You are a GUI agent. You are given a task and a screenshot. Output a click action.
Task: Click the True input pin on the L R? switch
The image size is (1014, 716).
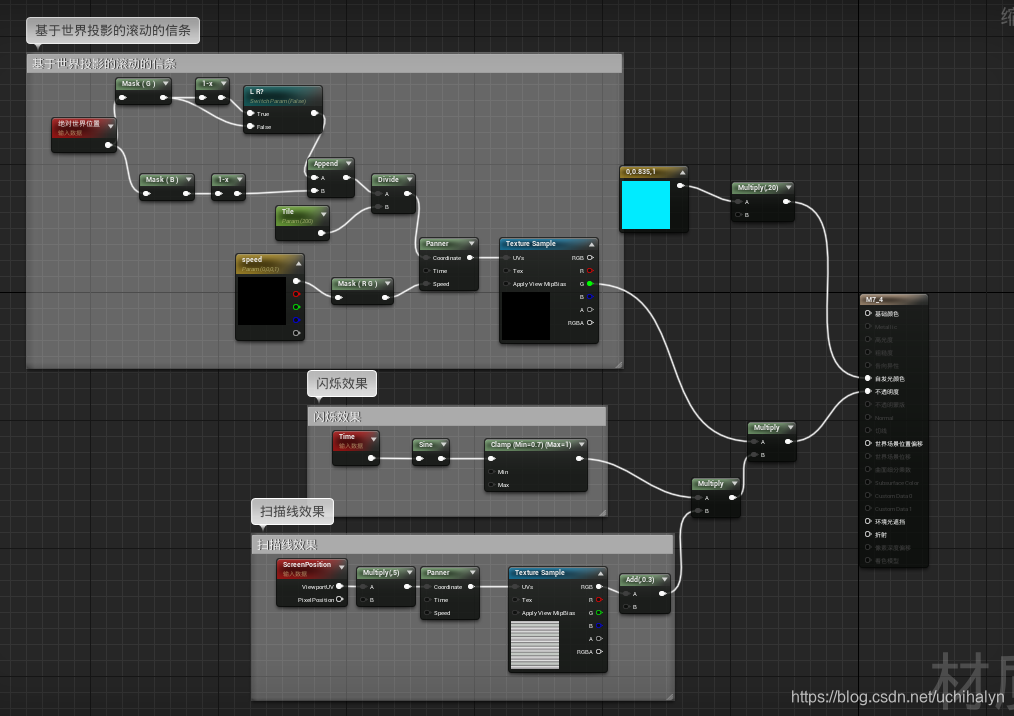250,113
